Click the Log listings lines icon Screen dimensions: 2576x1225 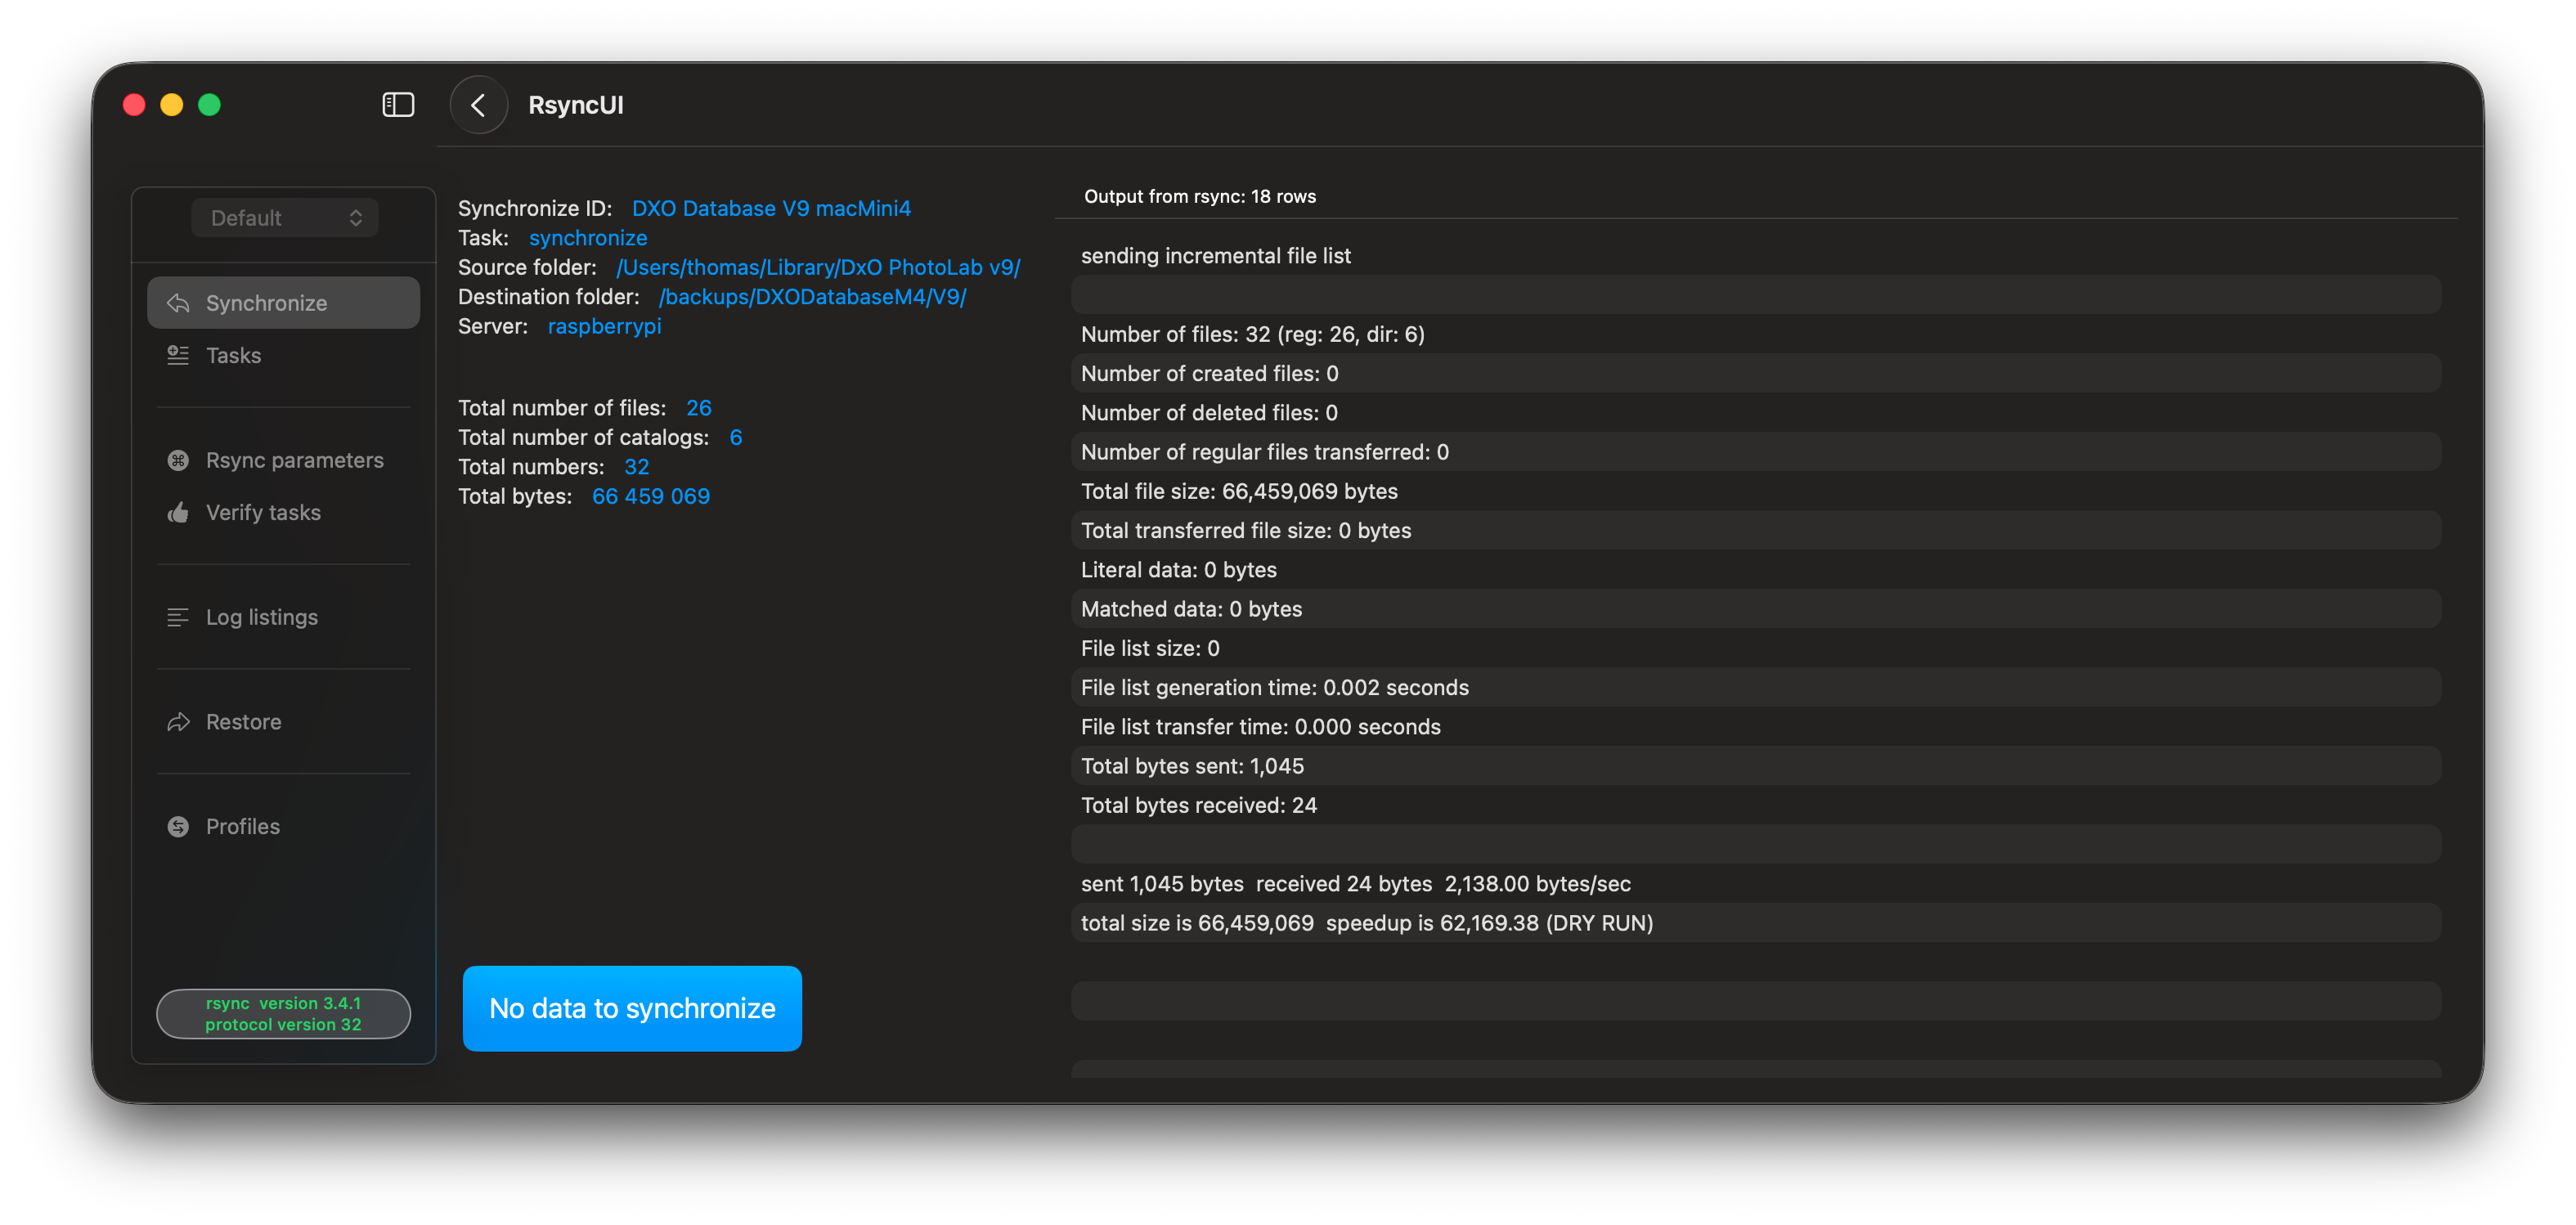pyautogui.click(x=178, y=617)
